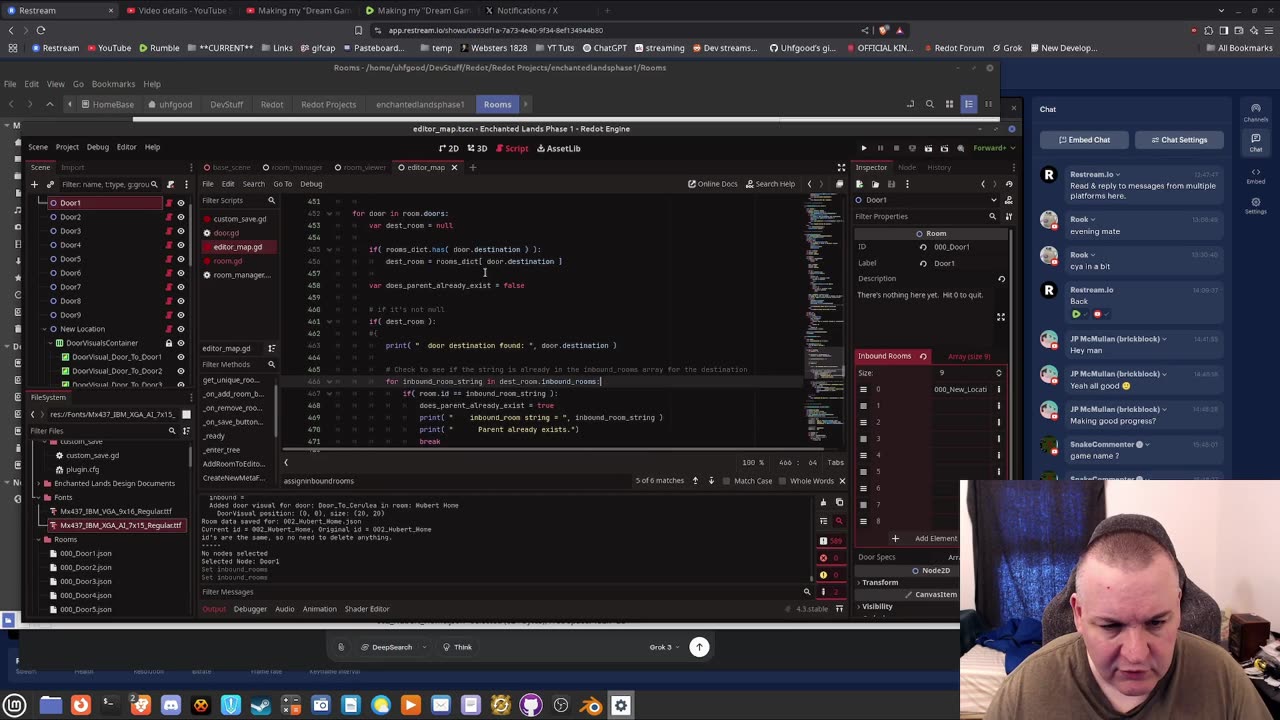Image resolution: width=1280 pixels, height=720 pixels.
Task: Go to next find match arrow
Action: point(711,481)
